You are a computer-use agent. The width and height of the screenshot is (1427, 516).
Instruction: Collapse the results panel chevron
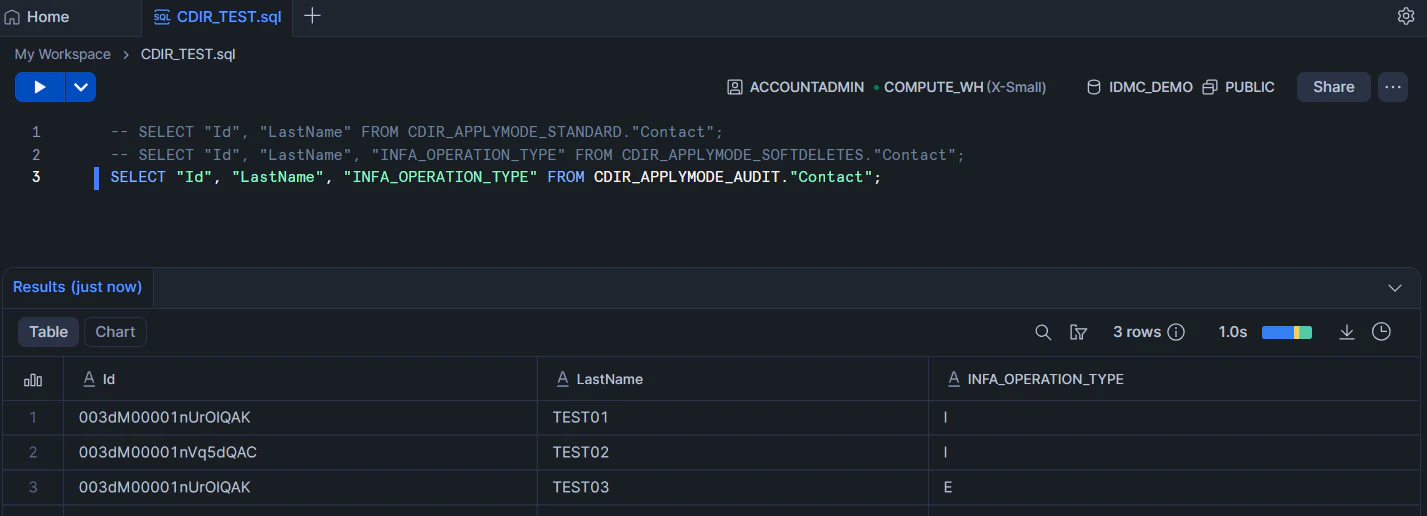point(1395,288)
